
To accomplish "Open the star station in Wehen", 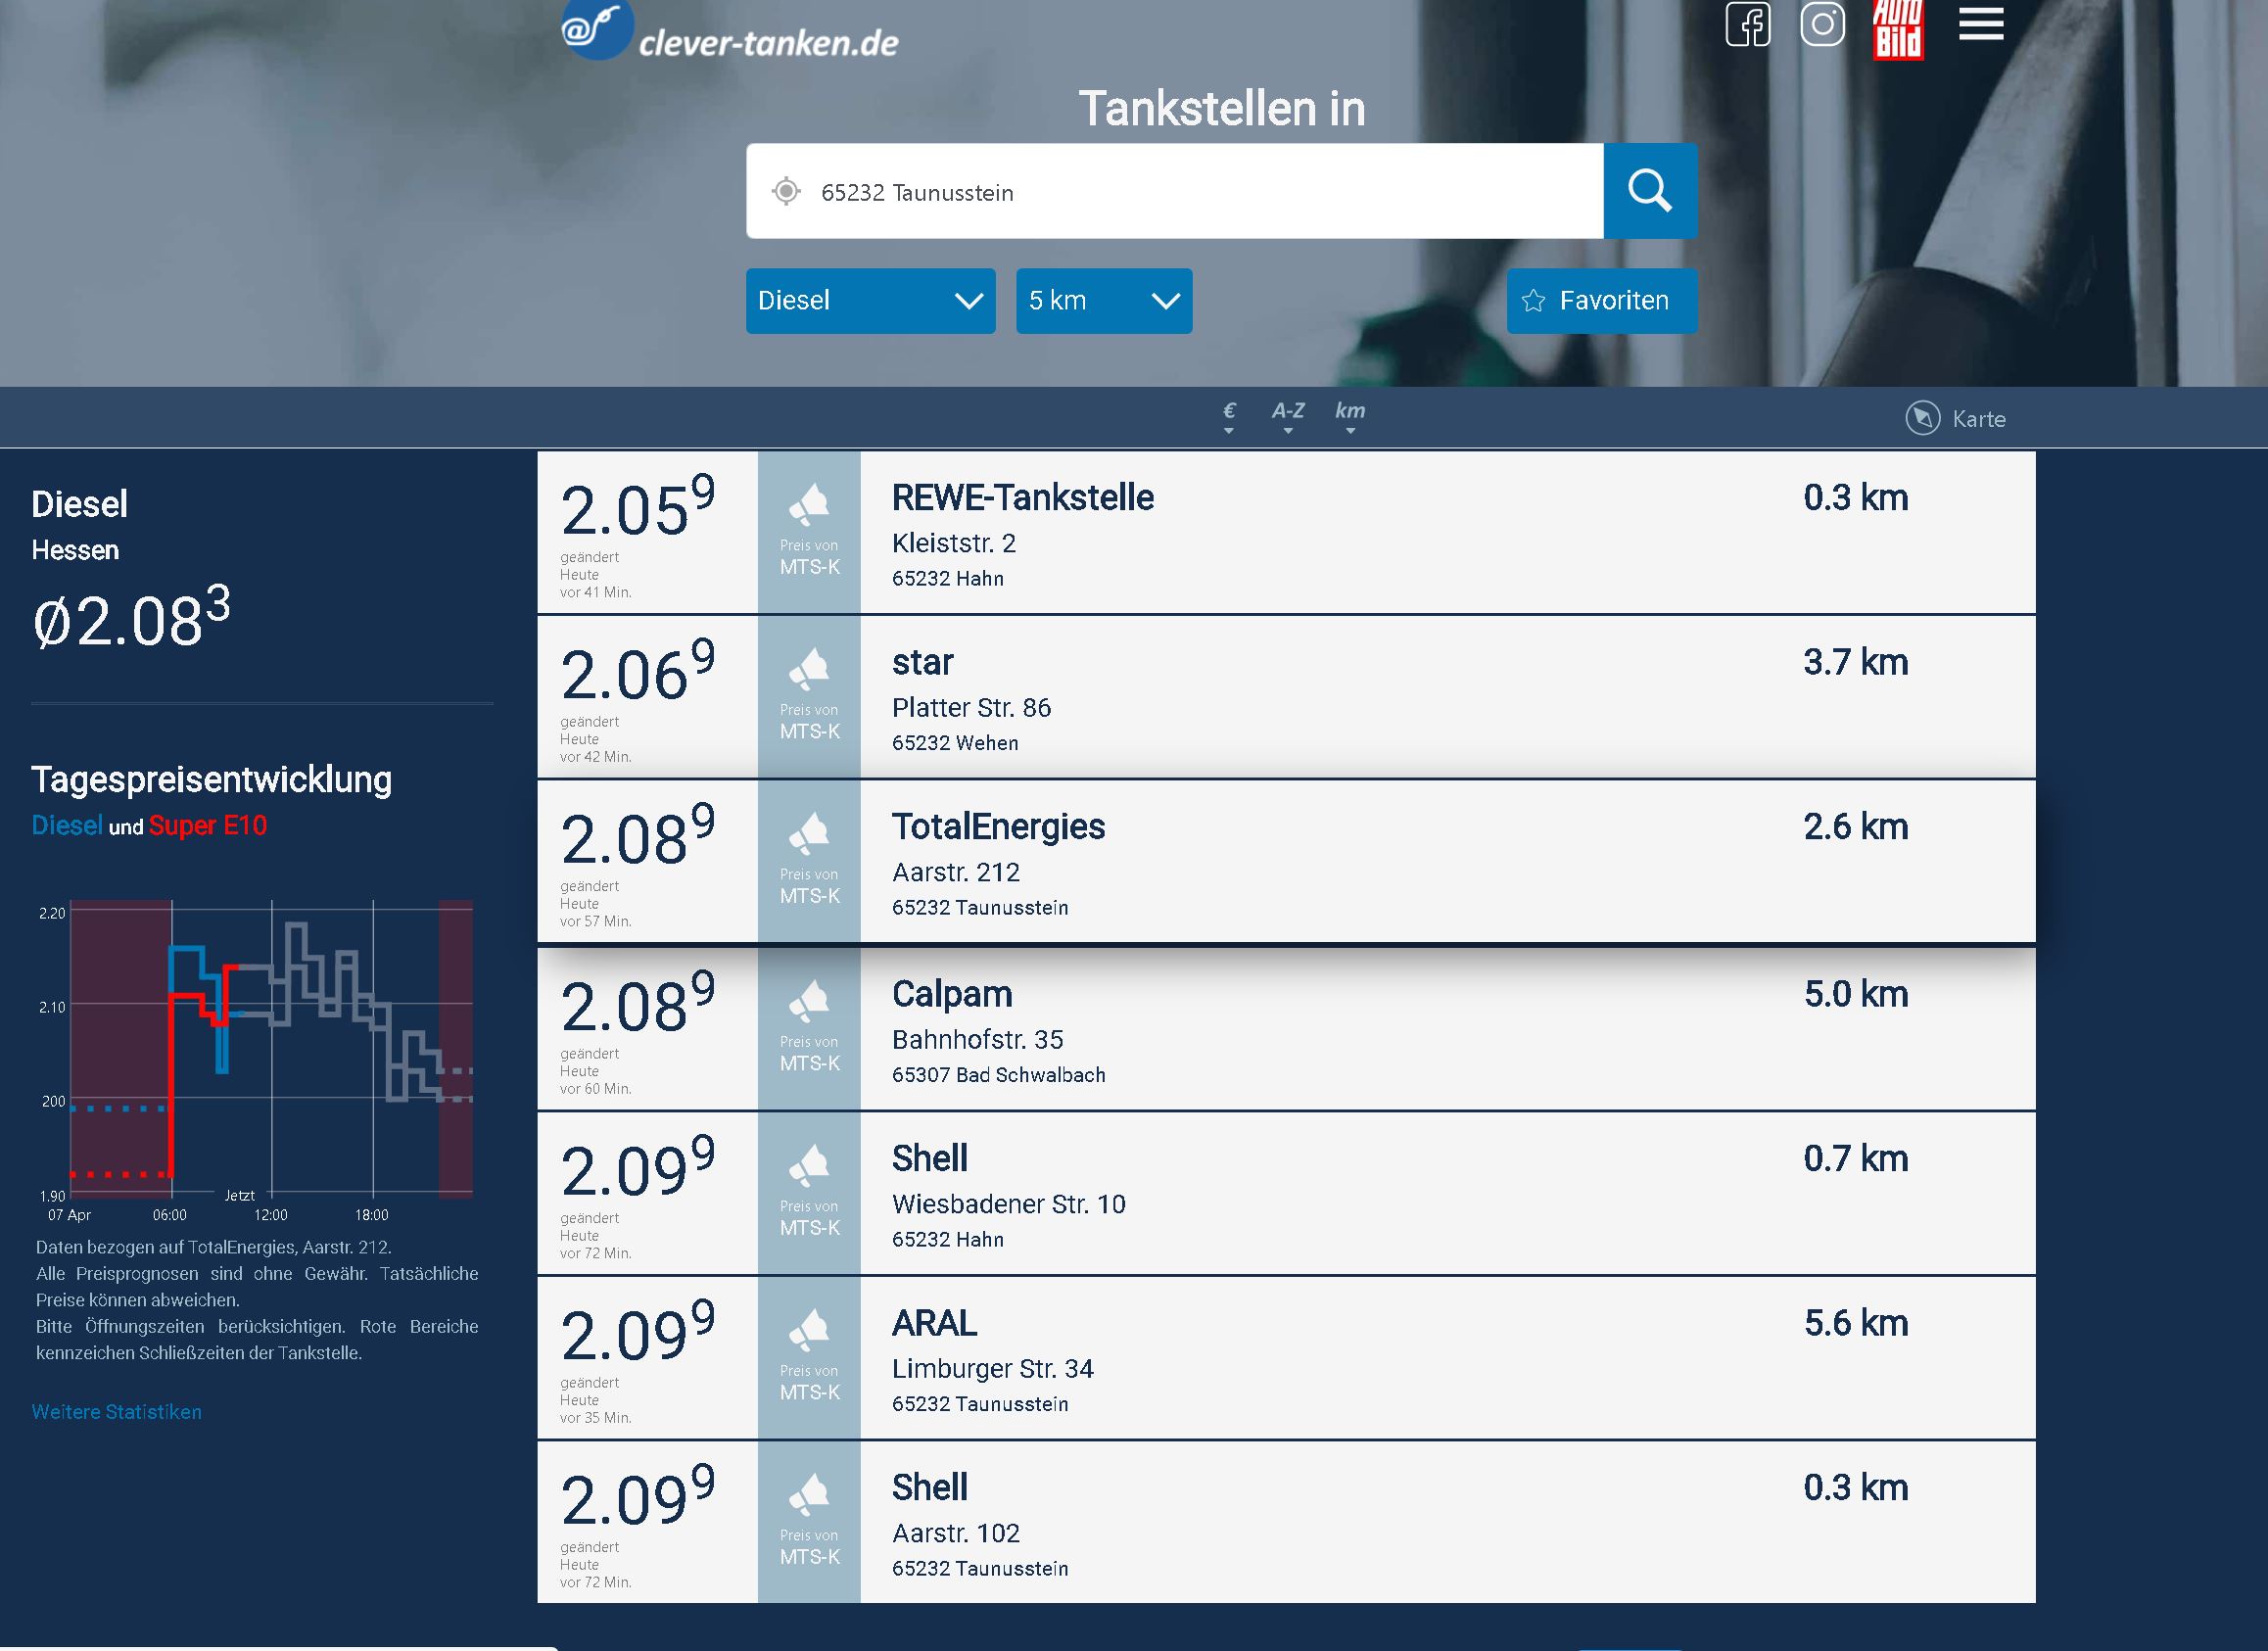I will pos(923,662).
